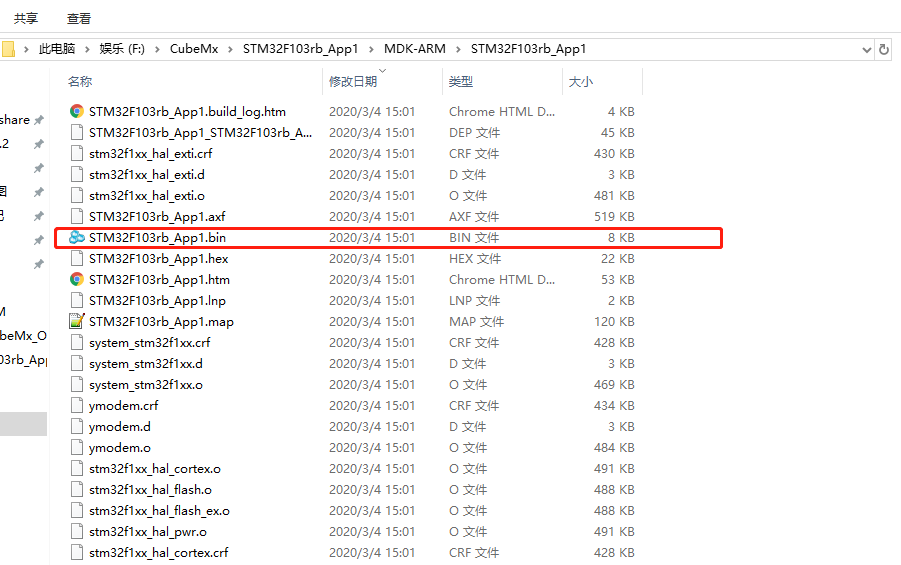Expand chevron after CubeMx breadcrumb
The width and height of the screenshot is (901, 565).
point(230,49)
